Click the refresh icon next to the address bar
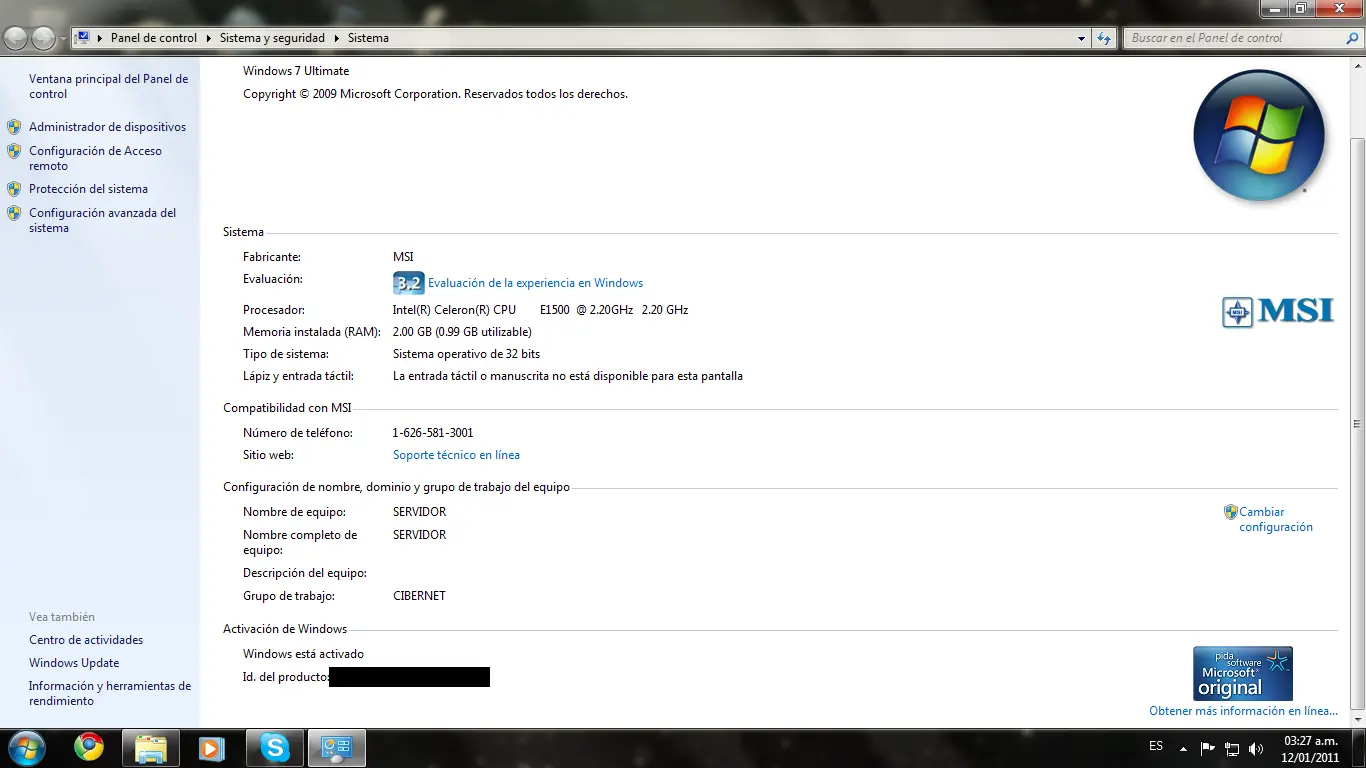Viewport: 1366px width, 768px height. pyautogui.click(x=1102, y=37)
